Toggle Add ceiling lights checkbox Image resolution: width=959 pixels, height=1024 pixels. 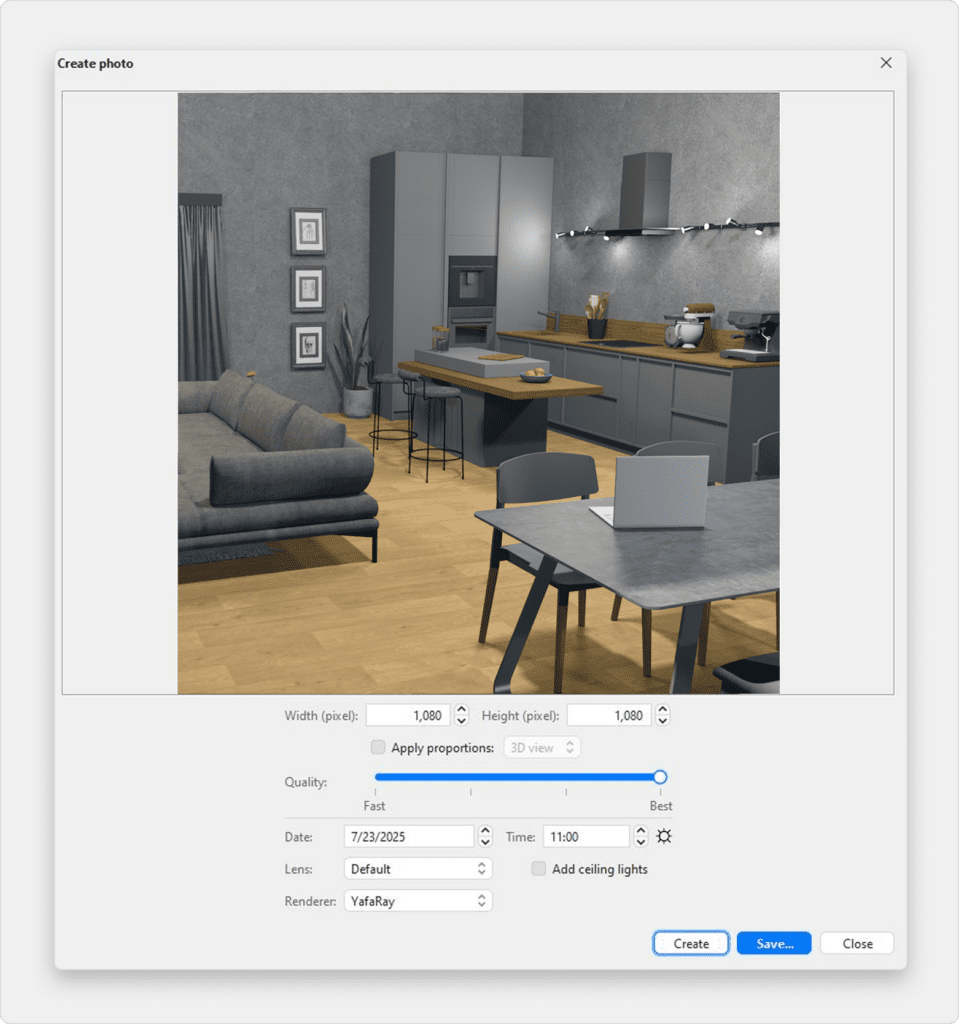[539, 869]
